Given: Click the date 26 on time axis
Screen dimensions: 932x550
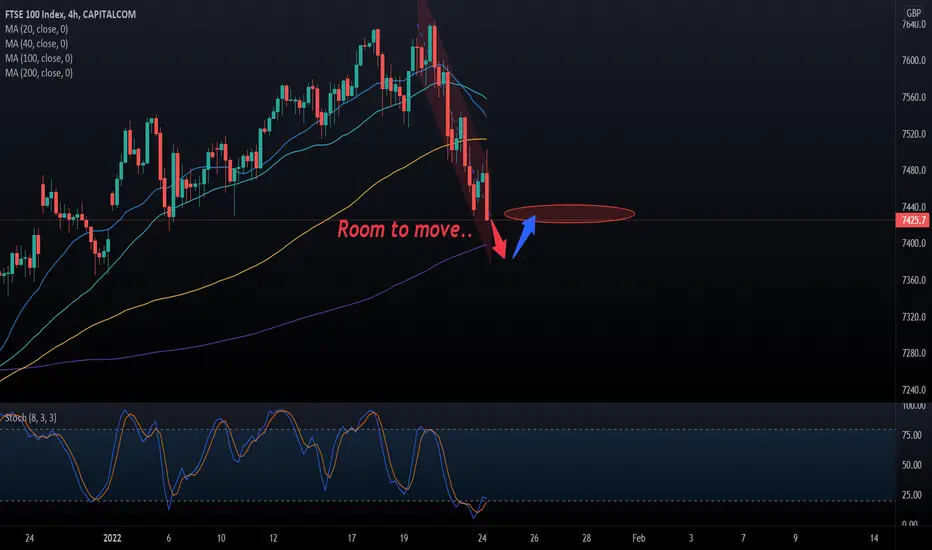Looking at the screenshot, I should click(x=534, y=538).
